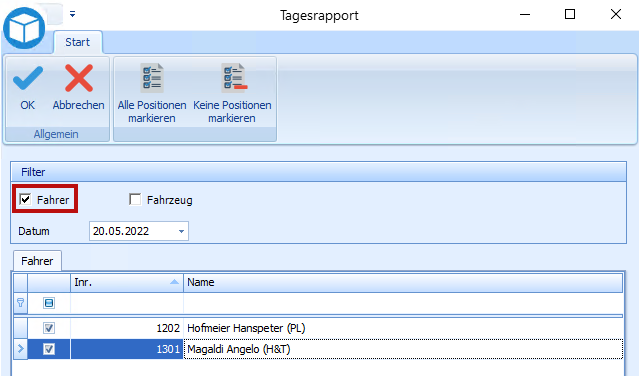
Task: Click the filter row funnel icon
Action: coord(20,303)
